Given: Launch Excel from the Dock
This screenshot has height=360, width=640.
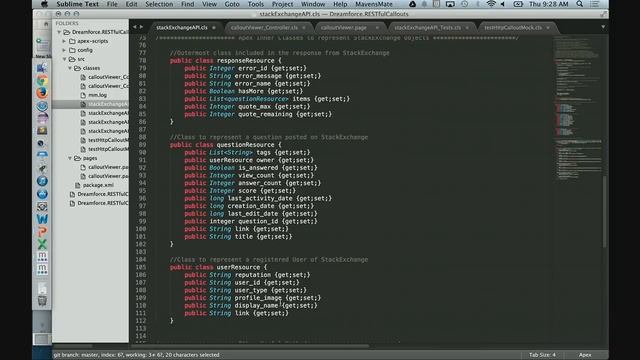Looking at the screenshot, I should point(42,244).
